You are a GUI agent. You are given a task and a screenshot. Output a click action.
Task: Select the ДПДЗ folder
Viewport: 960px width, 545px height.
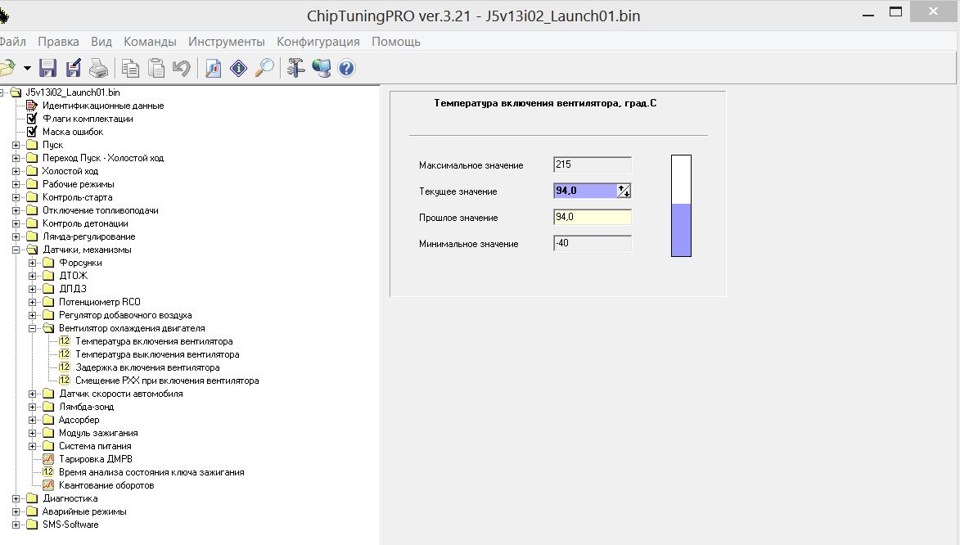tap(72, 288)
